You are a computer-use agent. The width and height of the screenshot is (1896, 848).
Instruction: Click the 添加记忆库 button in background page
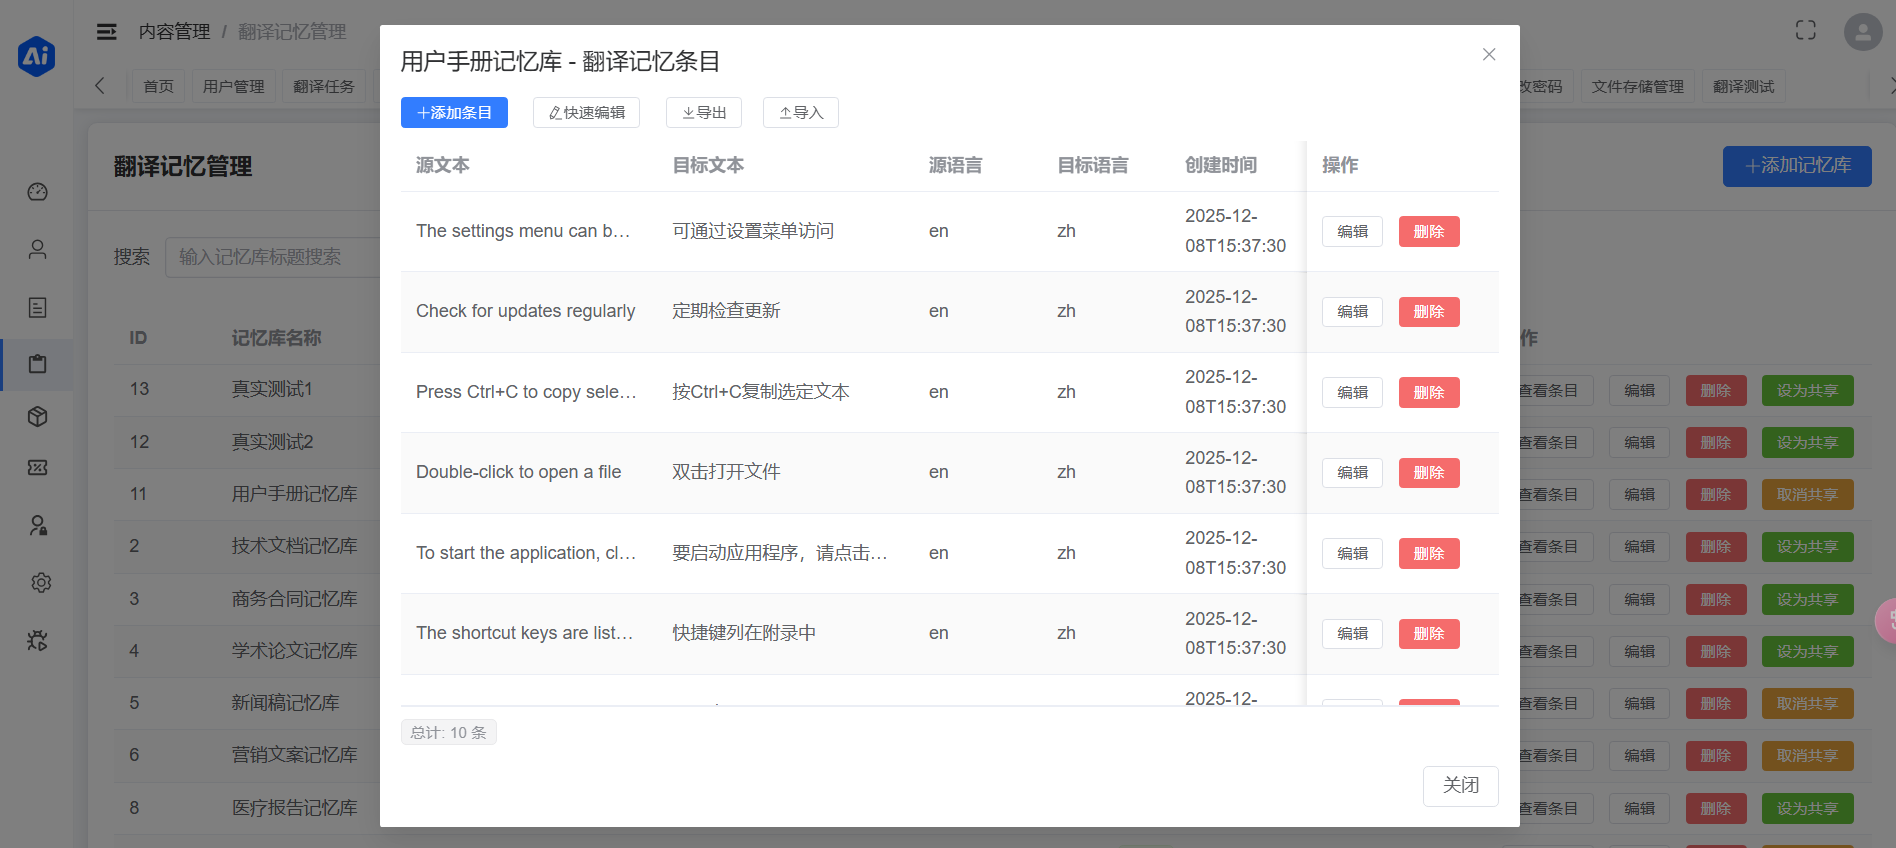coord(1797,166)
